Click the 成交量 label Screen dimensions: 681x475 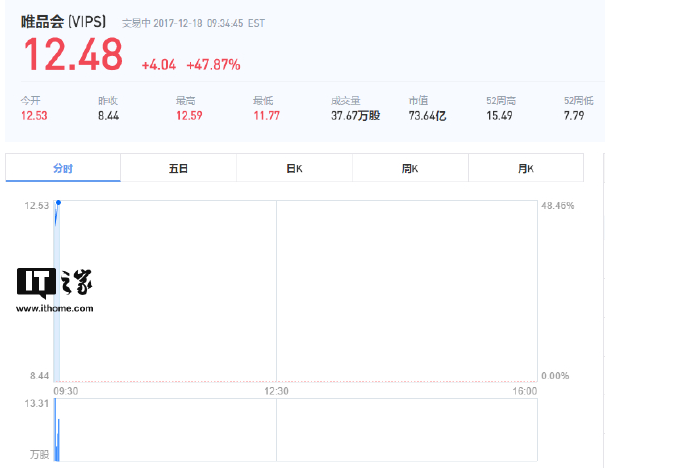click(345, 100)
